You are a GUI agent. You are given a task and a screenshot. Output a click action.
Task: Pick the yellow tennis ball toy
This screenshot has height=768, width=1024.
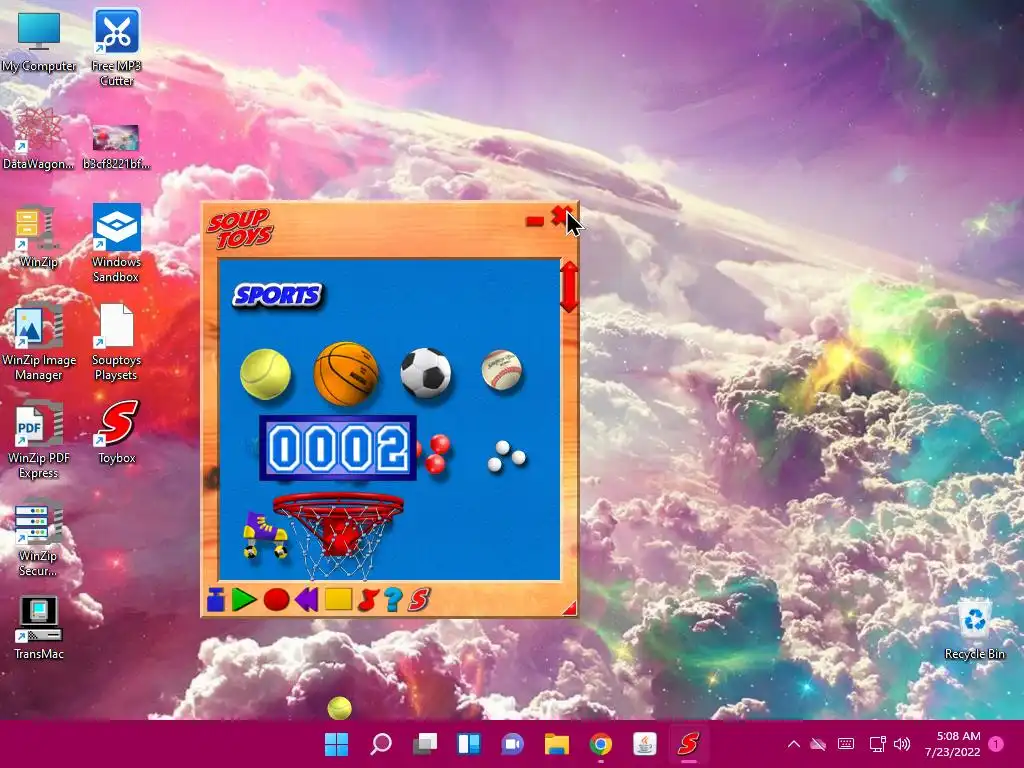(x=265, y=374)
